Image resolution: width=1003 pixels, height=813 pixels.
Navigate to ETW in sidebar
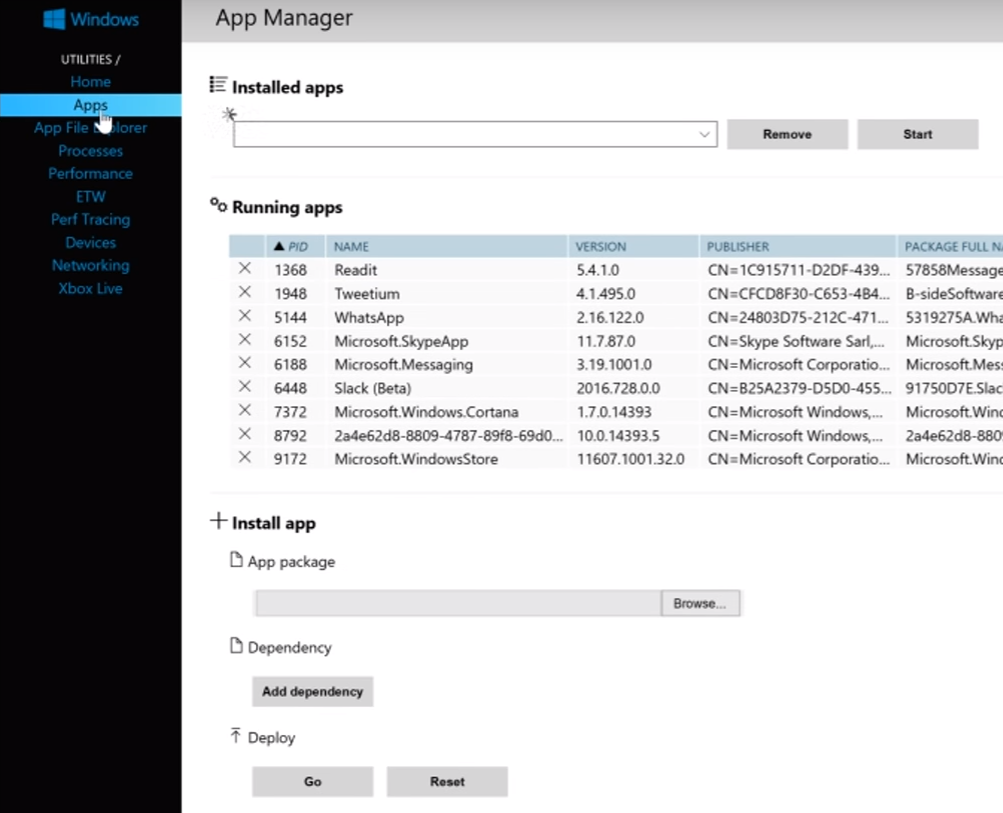(90, 196)
